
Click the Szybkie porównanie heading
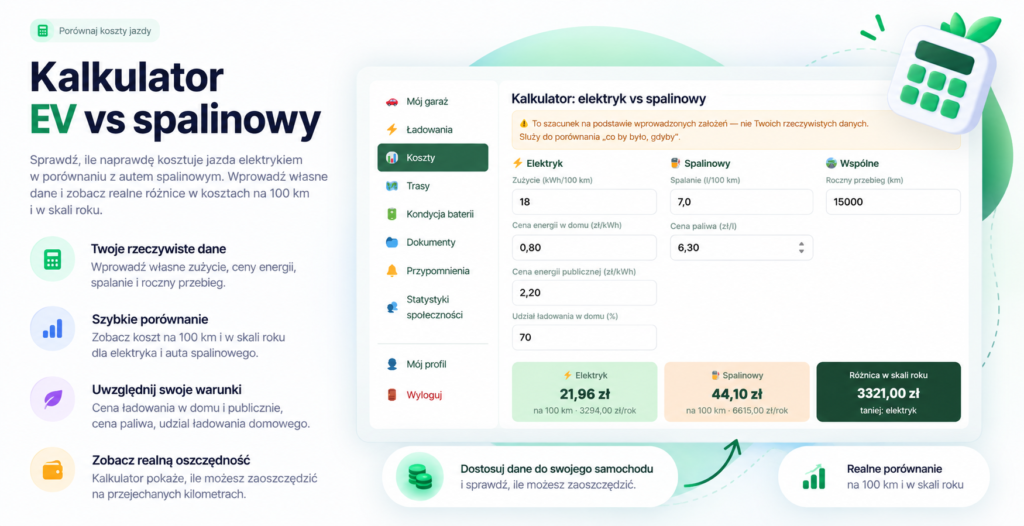pyautogui.click(x=150, y=320)
